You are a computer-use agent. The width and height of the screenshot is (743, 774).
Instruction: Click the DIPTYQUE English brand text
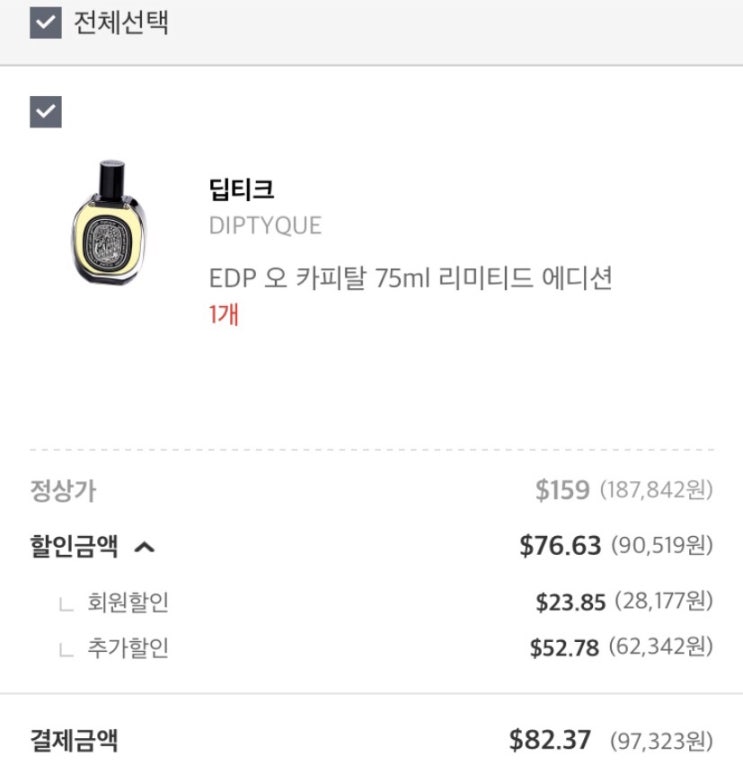[x=265, y=226]
